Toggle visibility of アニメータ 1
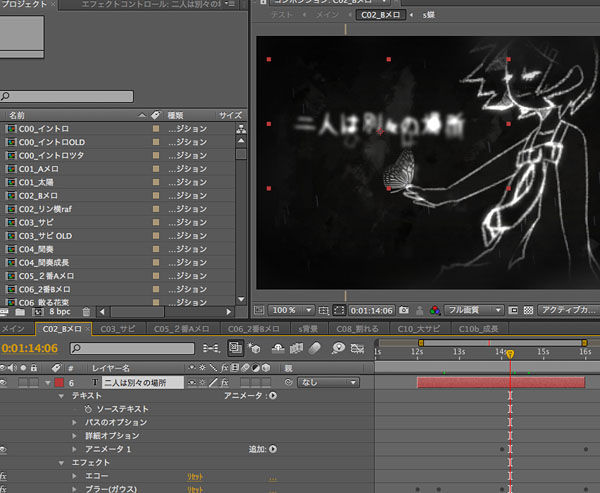Viewport: 600px width, 493px height. [x=3, y=449]
